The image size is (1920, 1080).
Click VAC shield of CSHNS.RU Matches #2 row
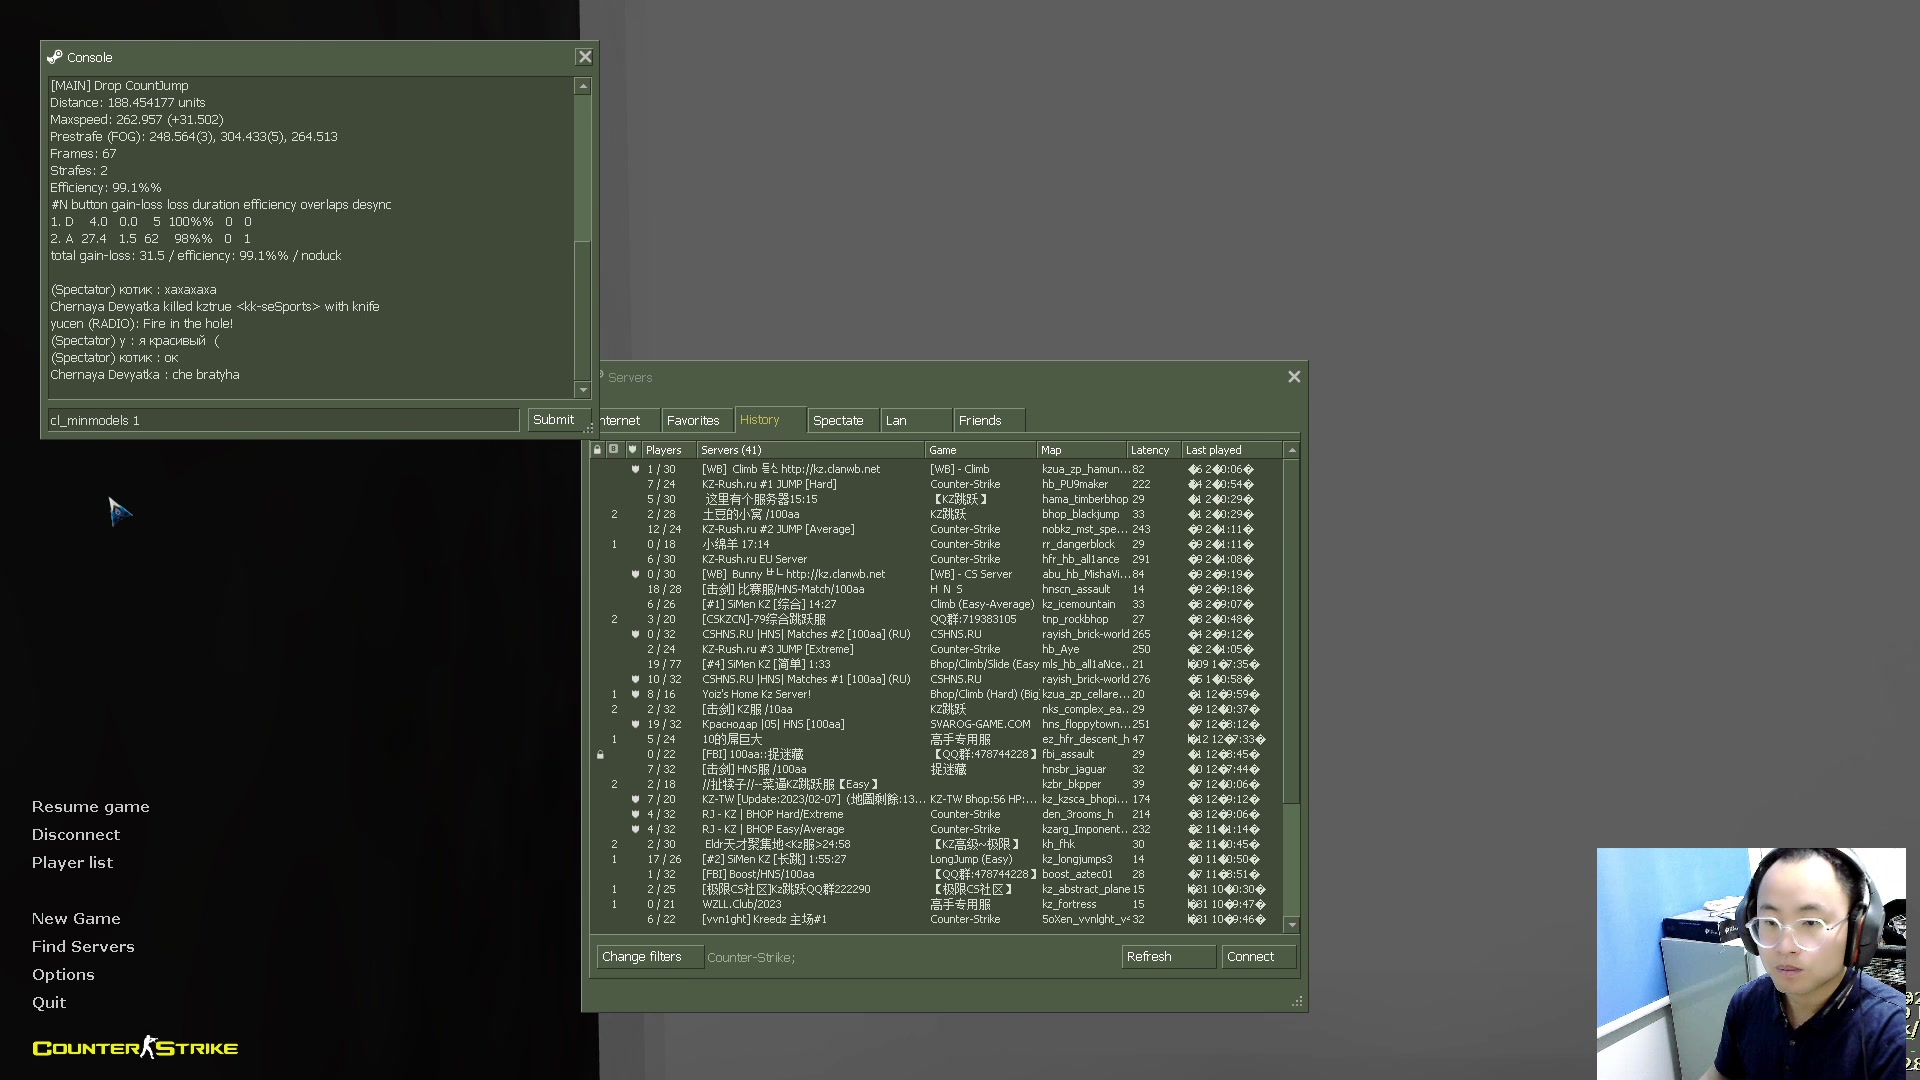[635, 634]
